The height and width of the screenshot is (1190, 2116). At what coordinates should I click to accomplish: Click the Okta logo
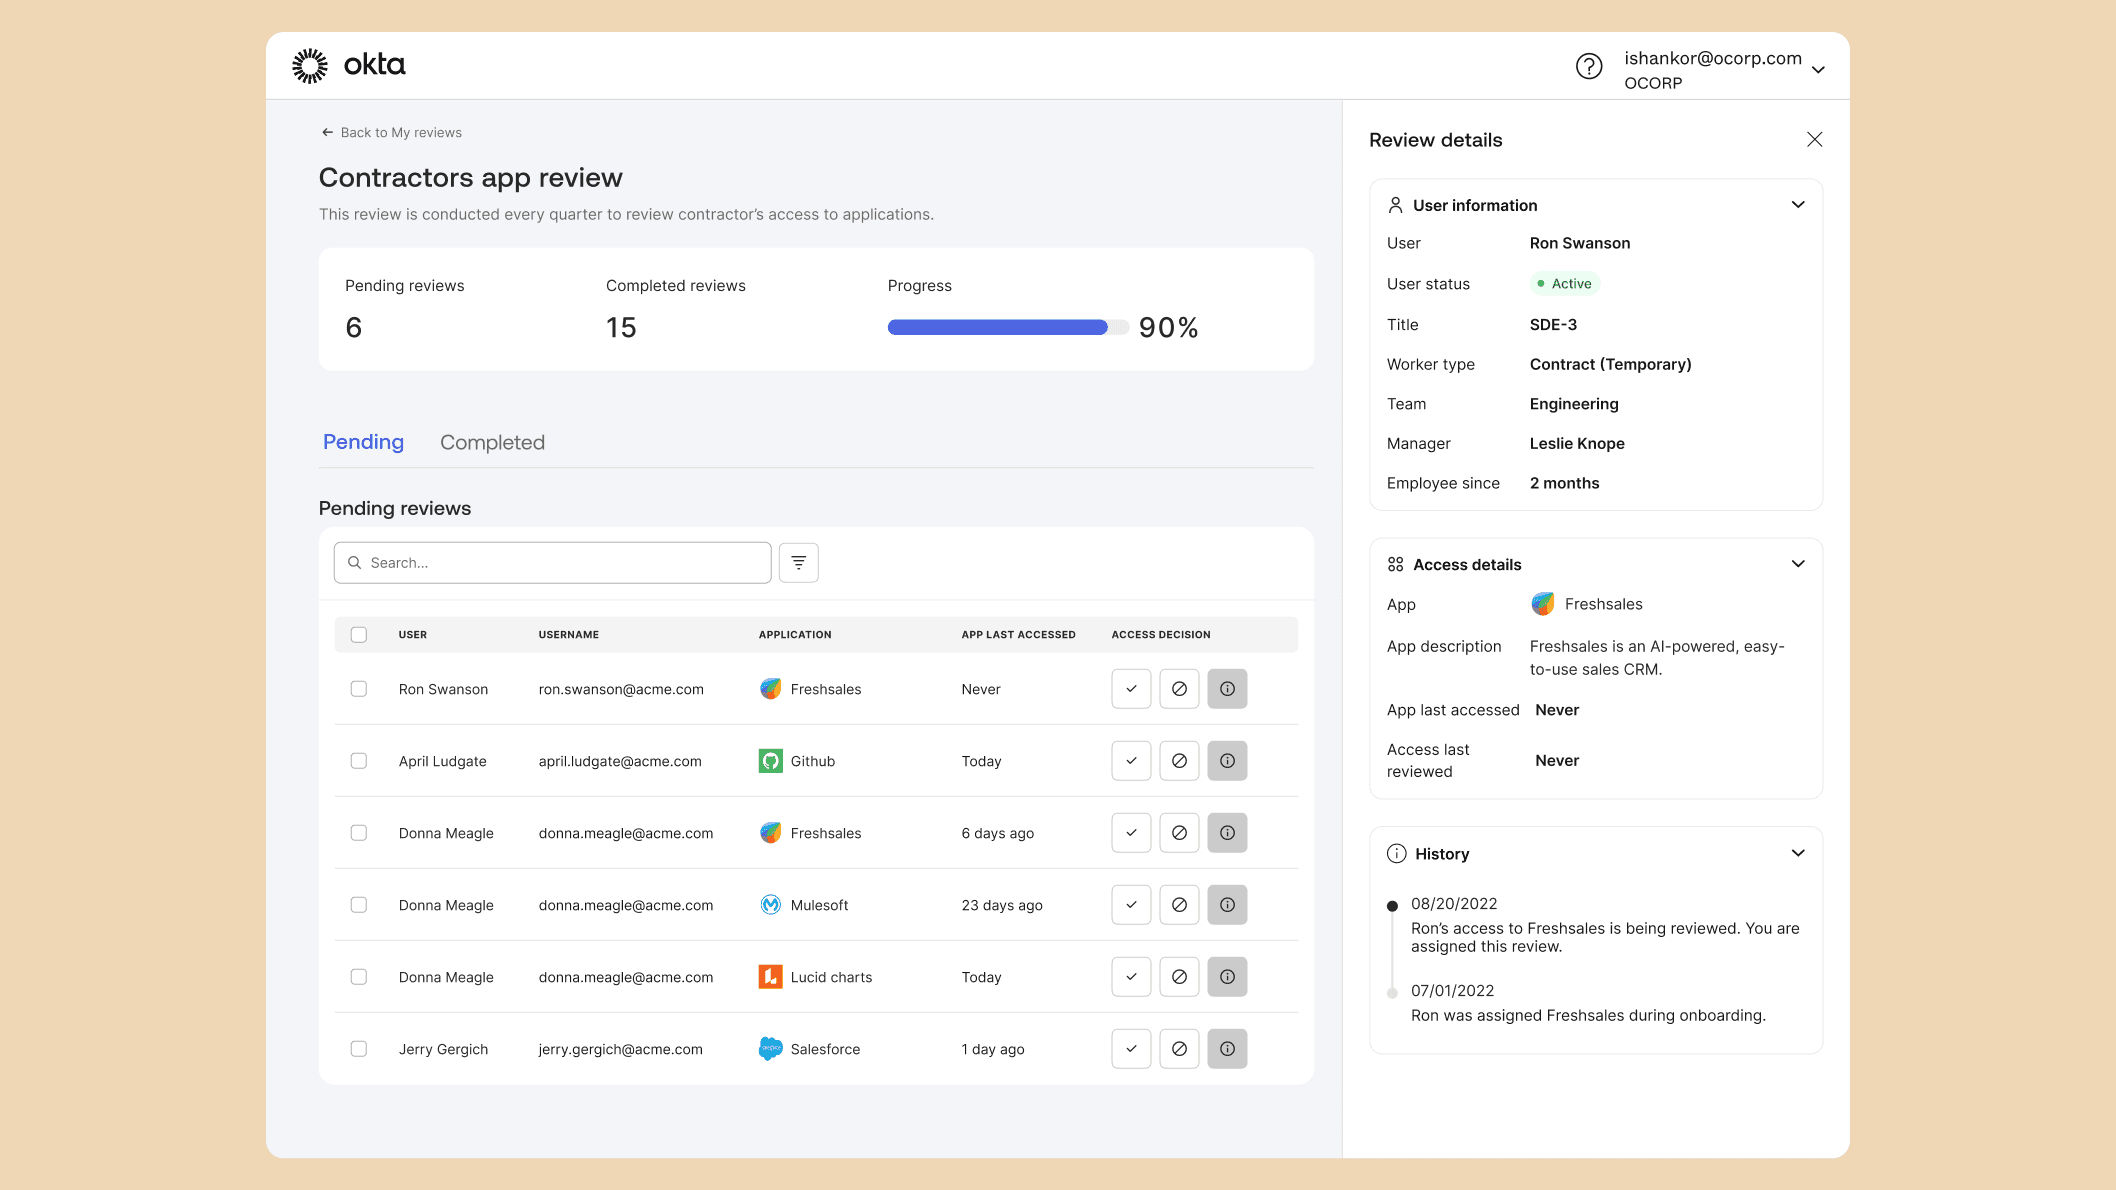click(x=349, y=66)
